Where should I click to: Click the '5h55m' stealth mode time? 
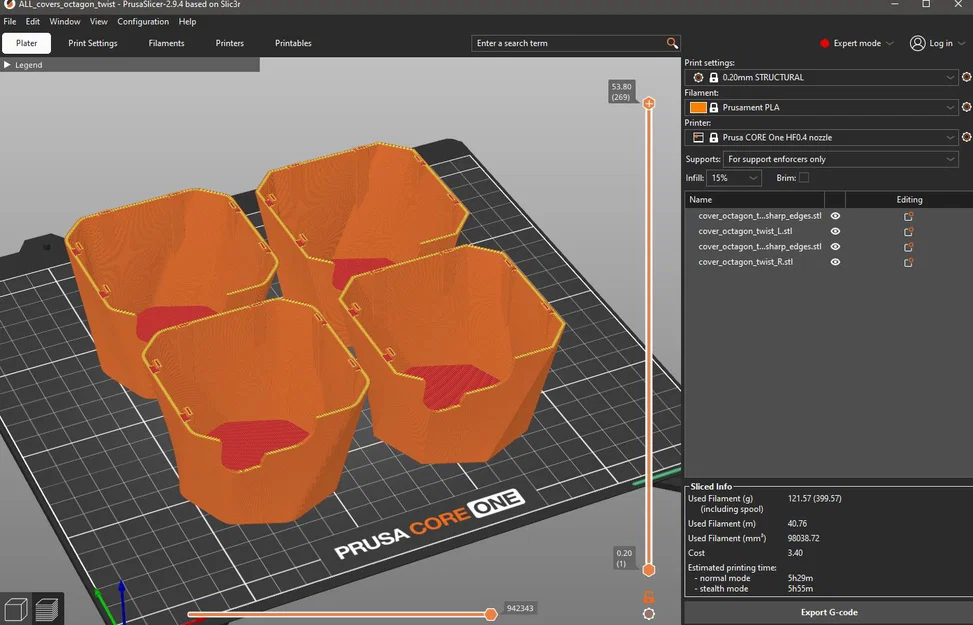point(800,589)
